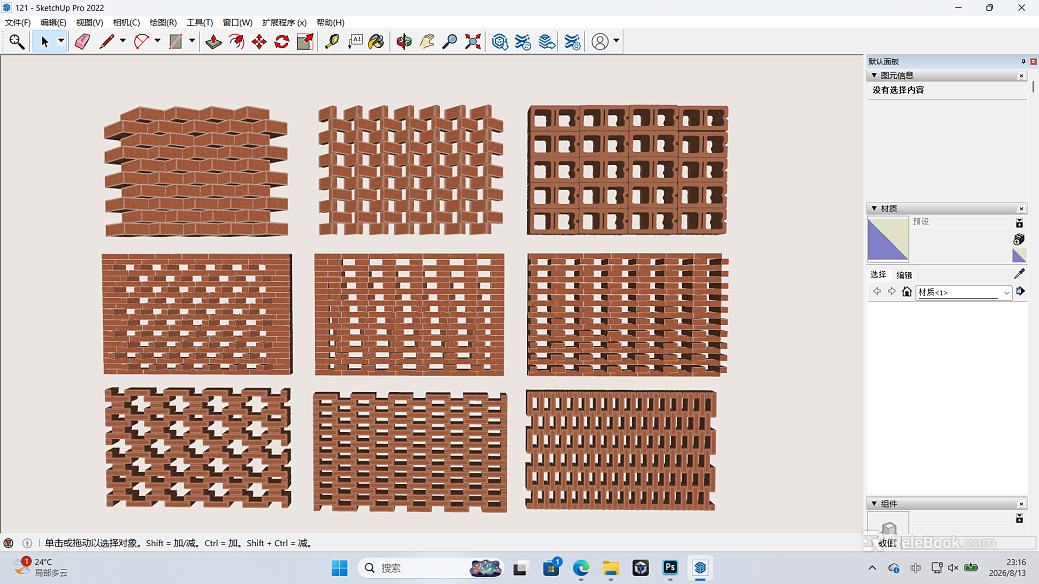Click the status bar info icon

(27, 543)
